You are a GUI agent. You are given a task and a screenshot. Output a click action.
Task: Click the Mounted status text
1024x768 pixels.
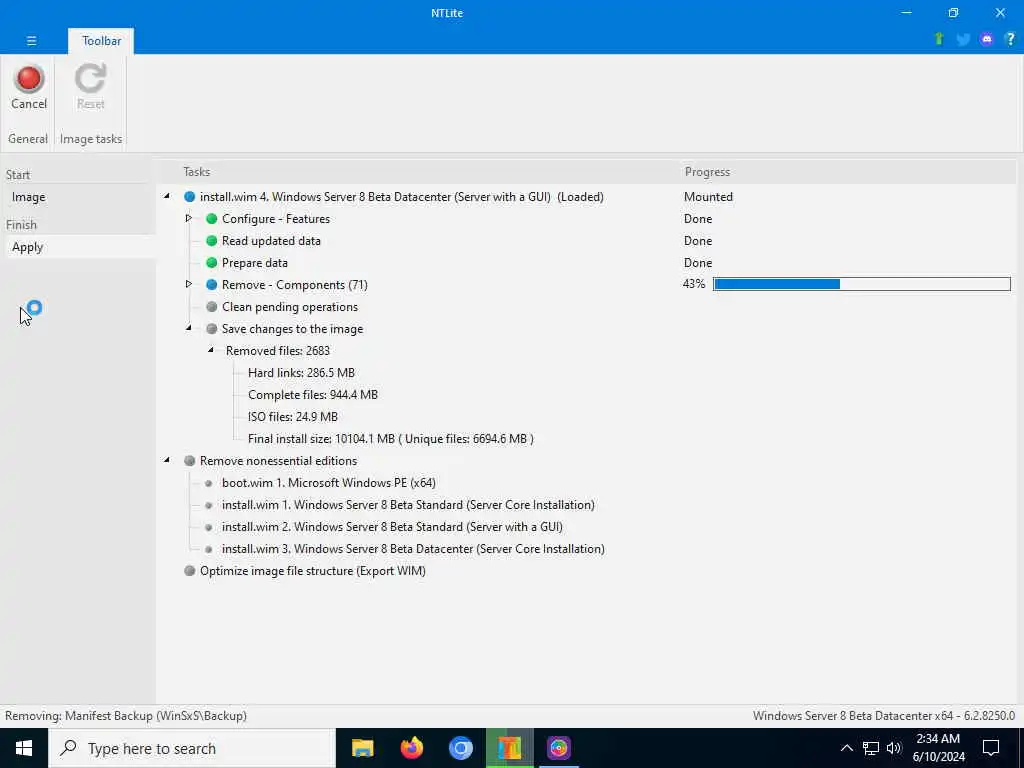point(708,197)
